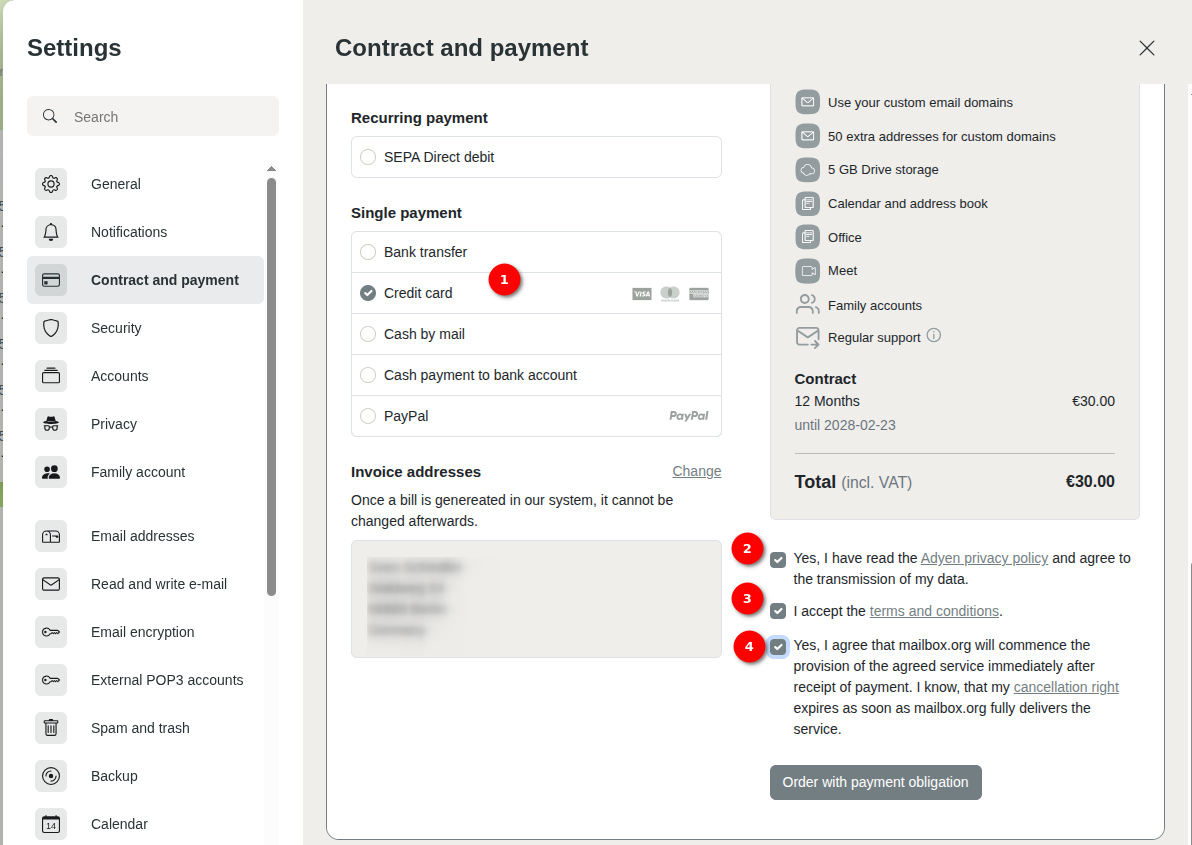The width and height of the screenshot is (1192, 845).
Task: Click Change link for invoice addresses
Action: (696, 471)
